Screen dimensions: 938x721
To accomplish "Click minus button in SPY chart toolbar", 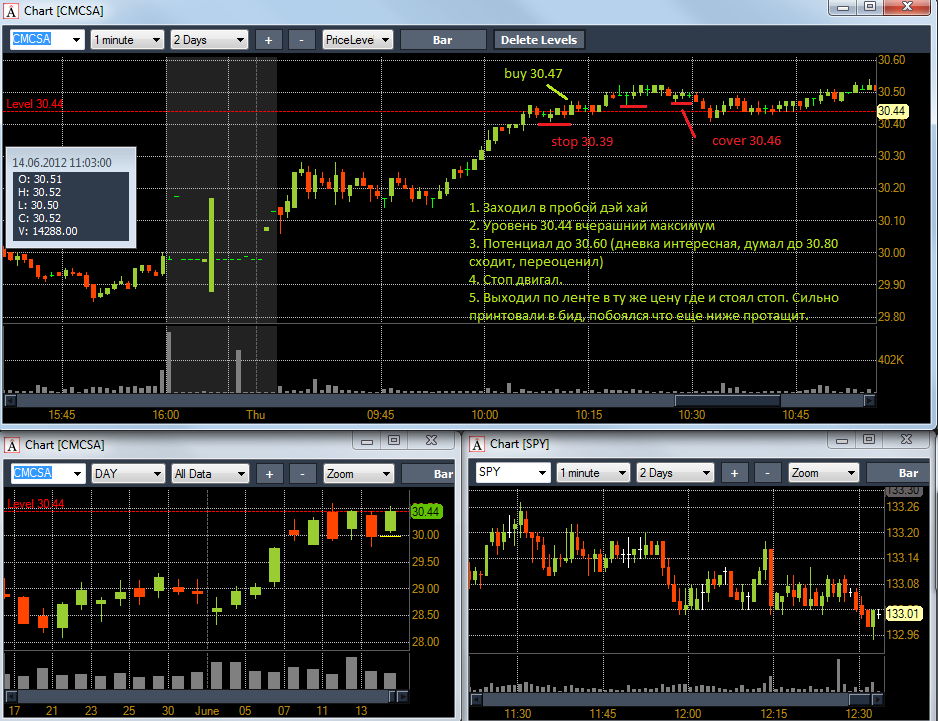I will pos(768,473).
